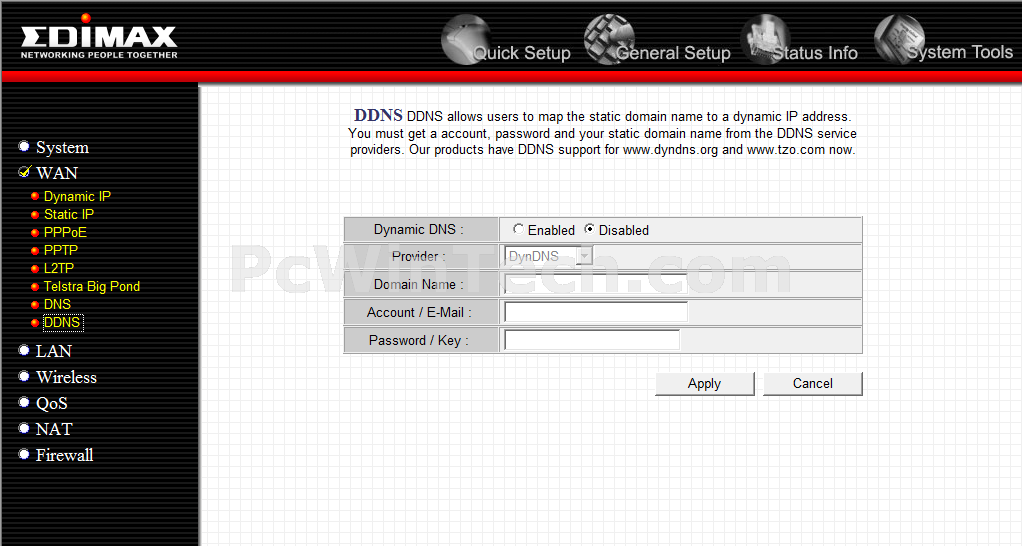Click the Edimax logo

98,37
